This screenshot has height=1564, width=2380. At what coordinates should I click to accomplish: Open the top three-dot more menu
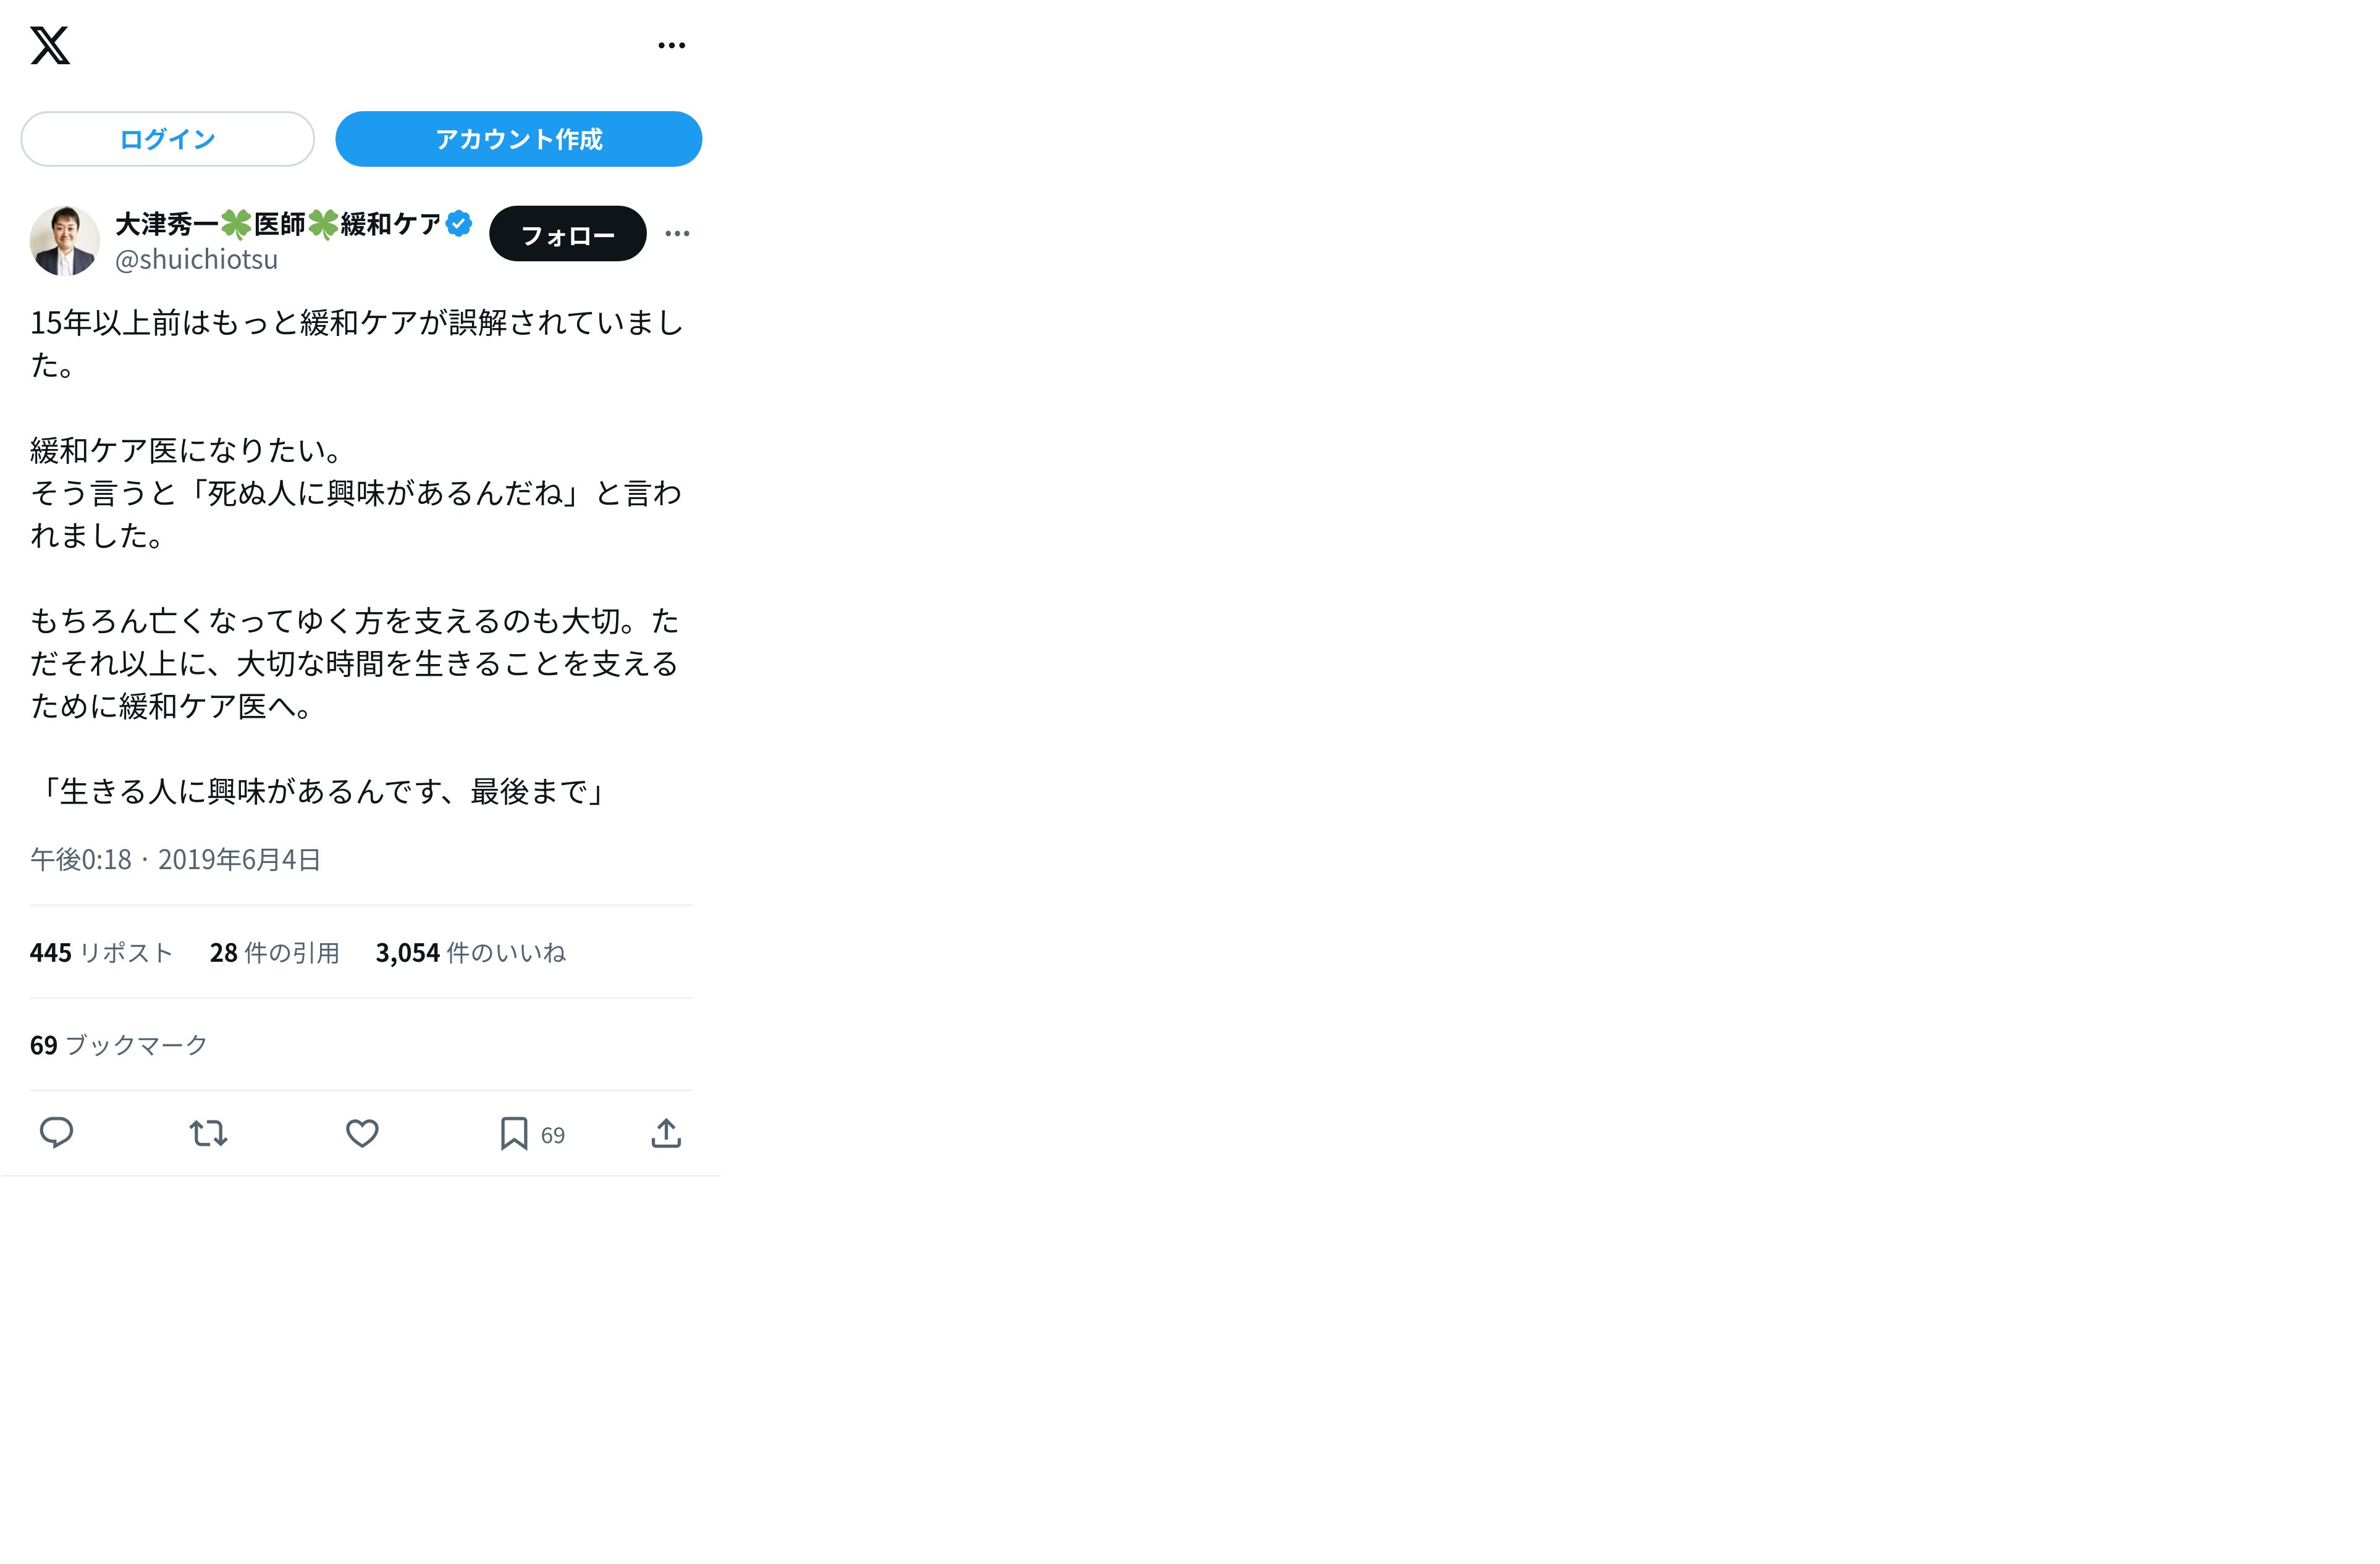(671, 45)
